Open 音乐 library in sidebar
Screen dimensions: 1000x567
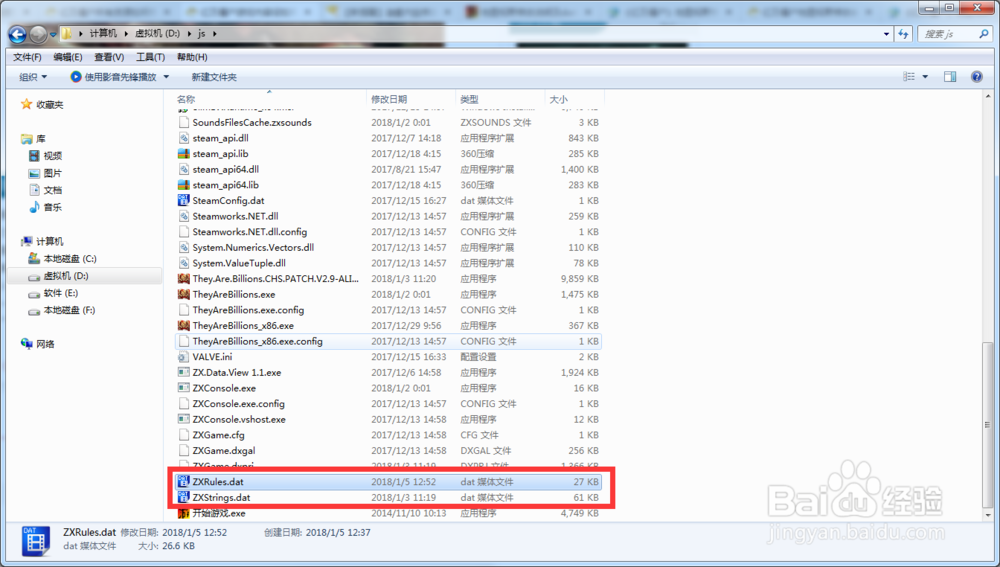[52, 207]
